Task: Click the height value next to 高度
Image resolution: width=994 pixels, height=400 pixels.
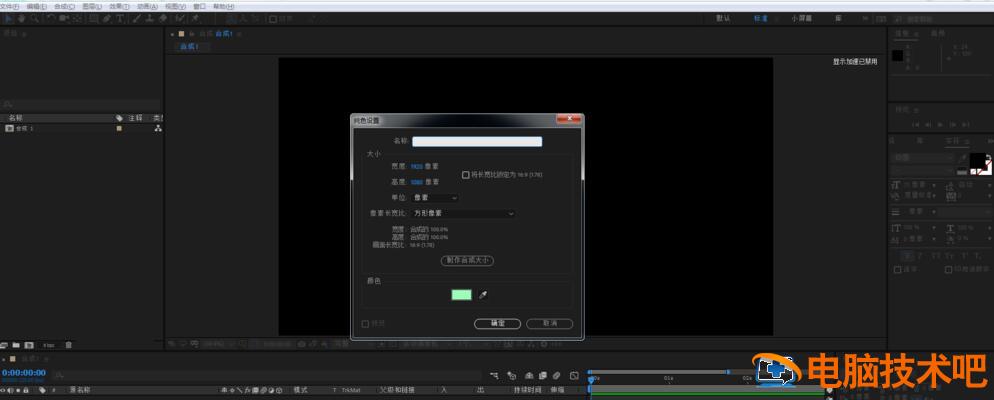Action: point(416,182)
